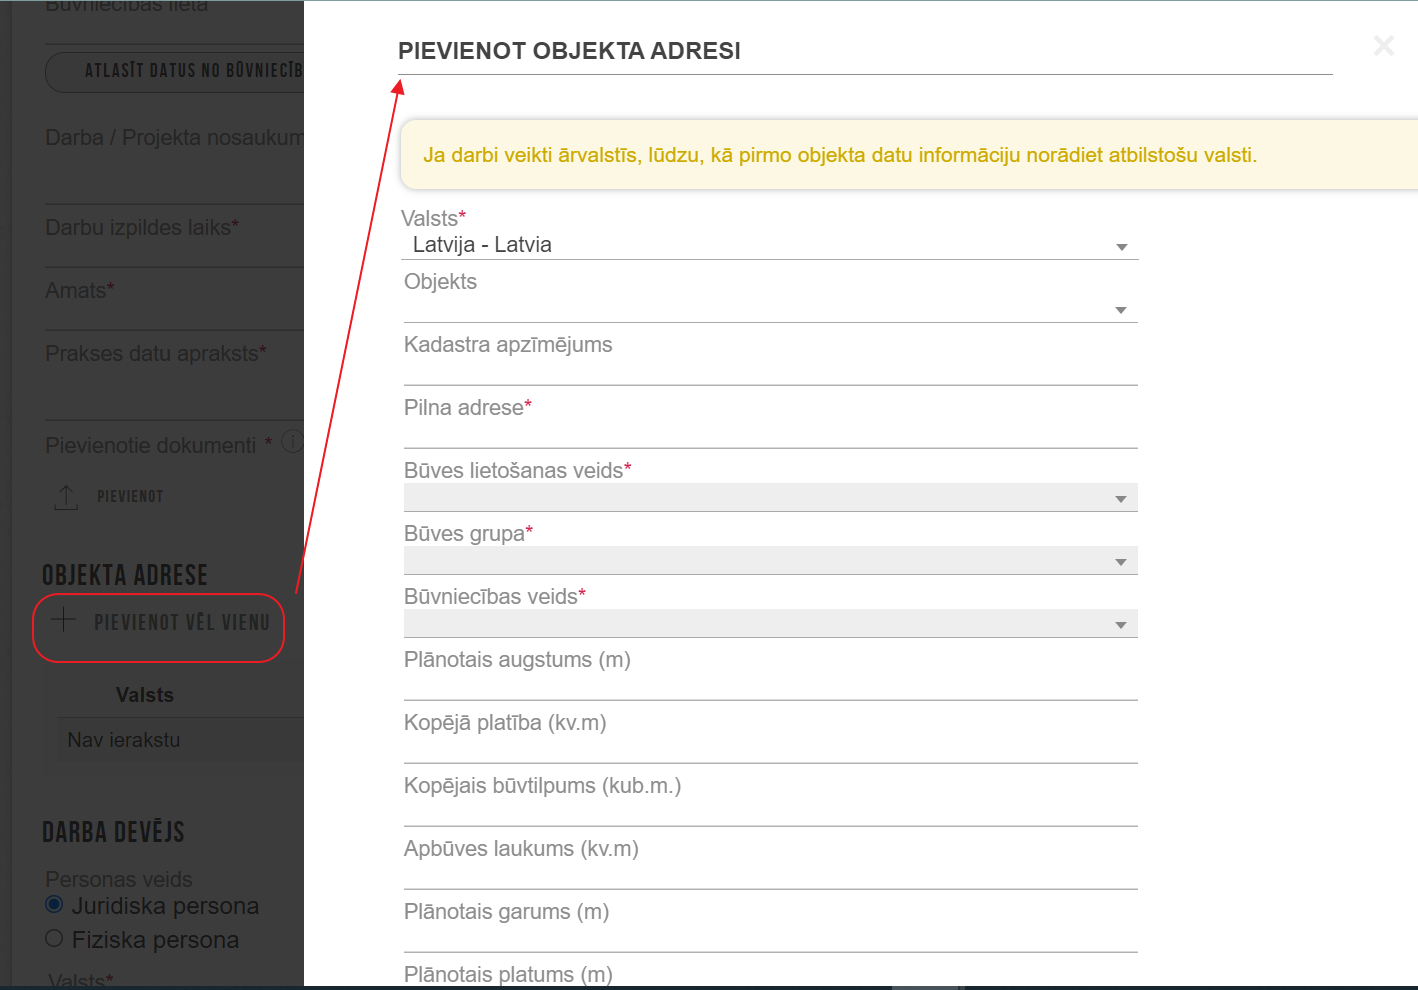Click the plus icon beside Pievienot vēl vienu
This screenshot has width=1418, height=990.
click(x=63, y=620)
